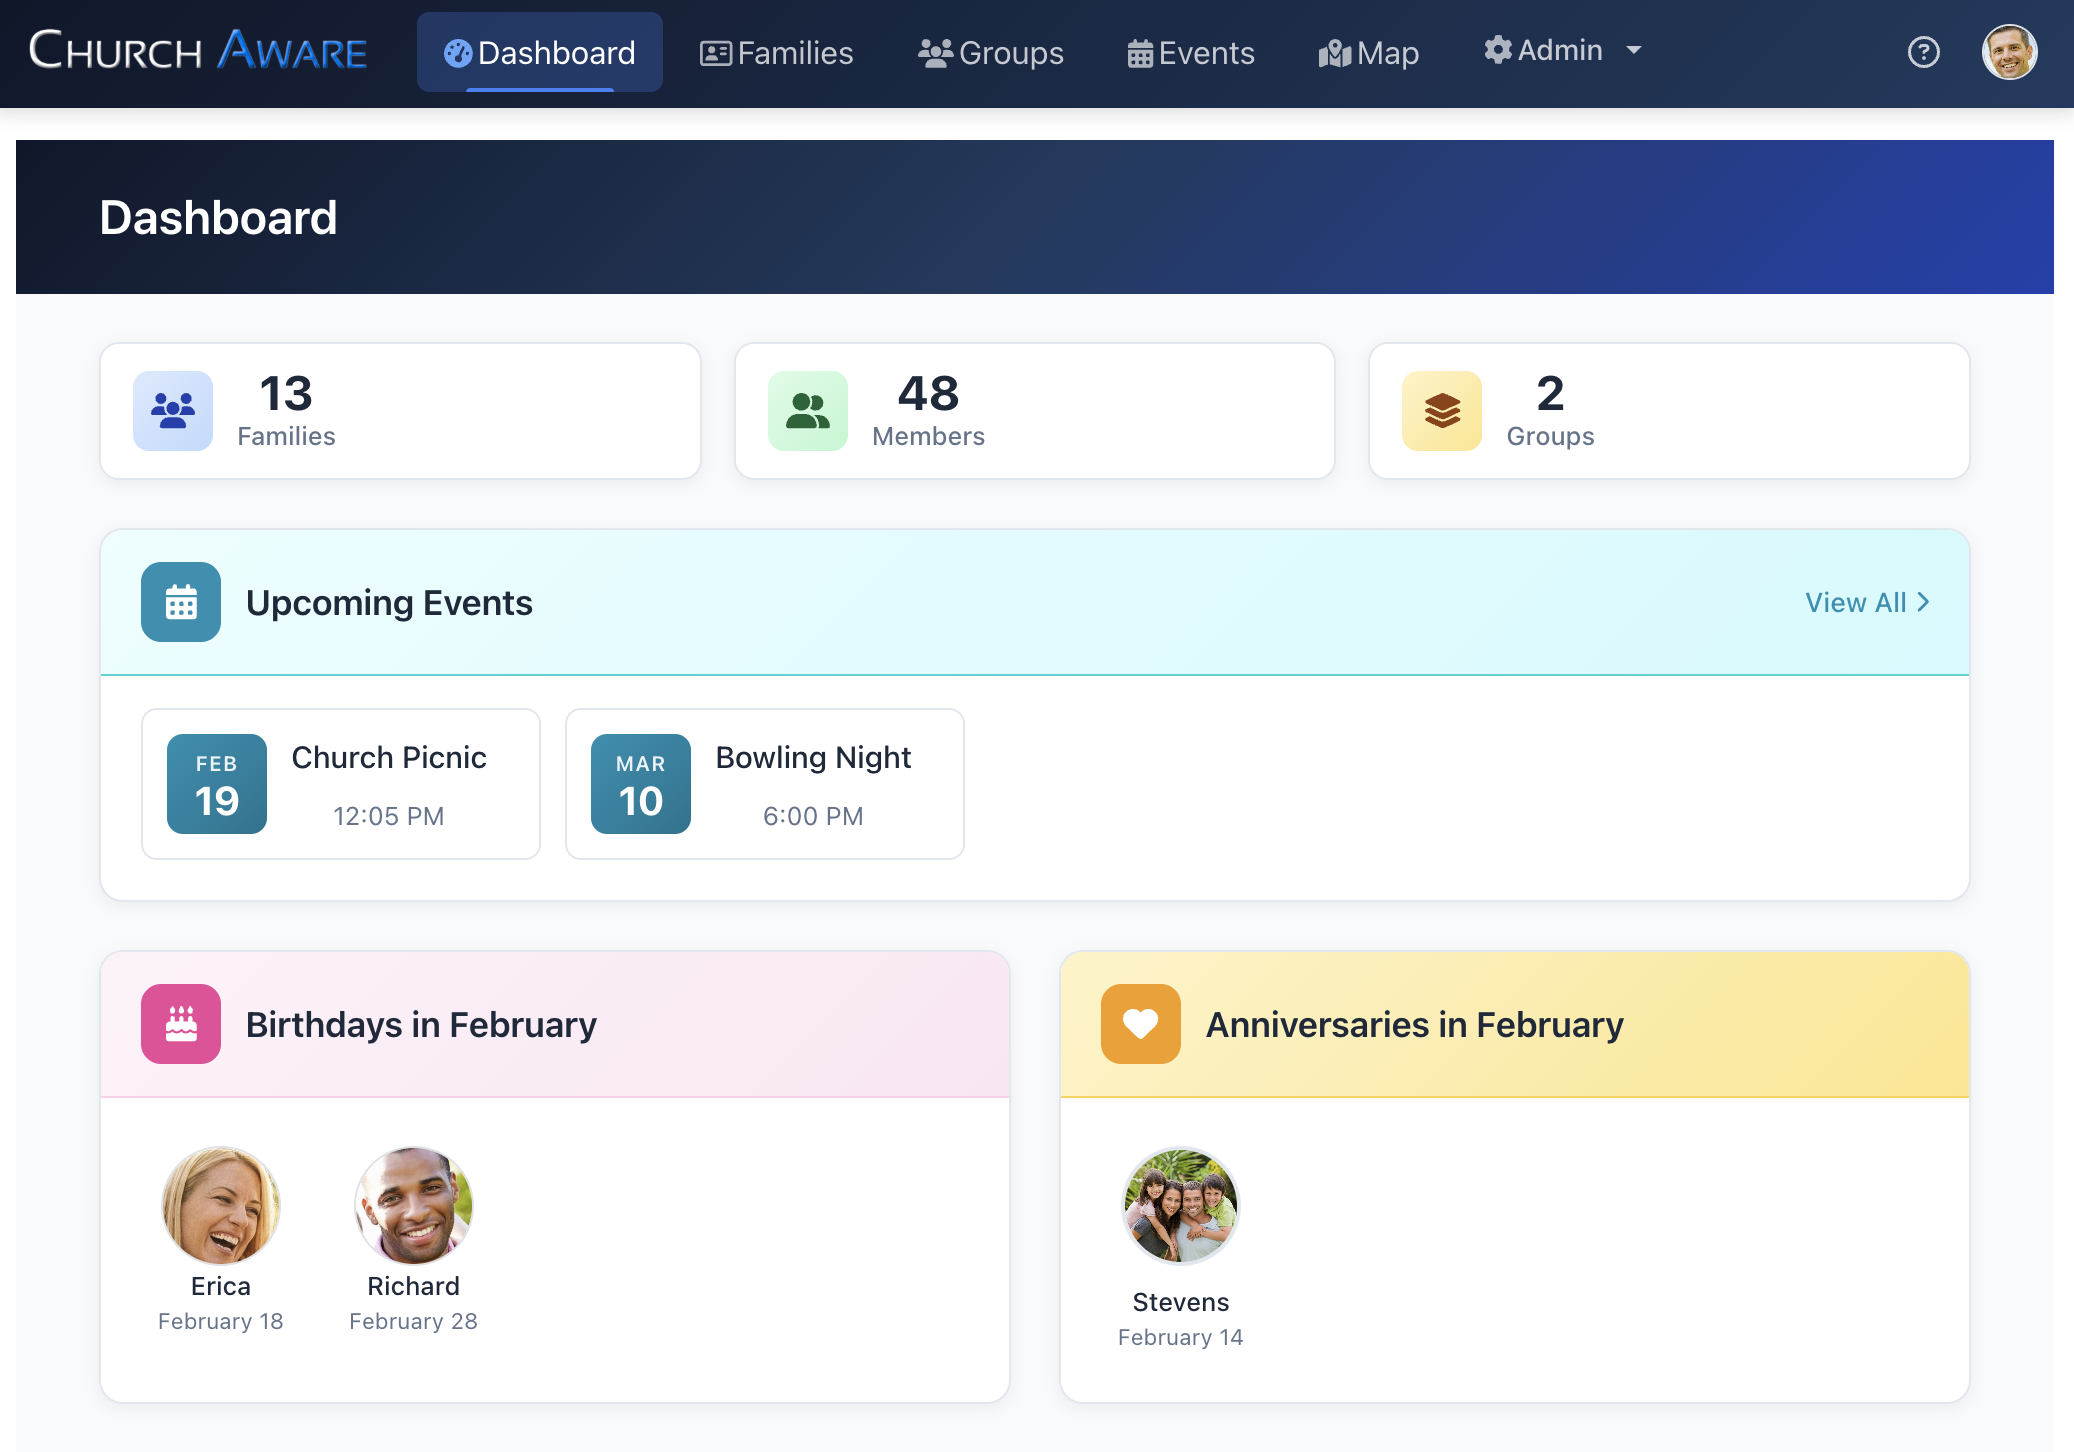Viewport: 2074px width, 1452px height.
Task: Click the 12:05 PM event time
Action: click(389, 816)
